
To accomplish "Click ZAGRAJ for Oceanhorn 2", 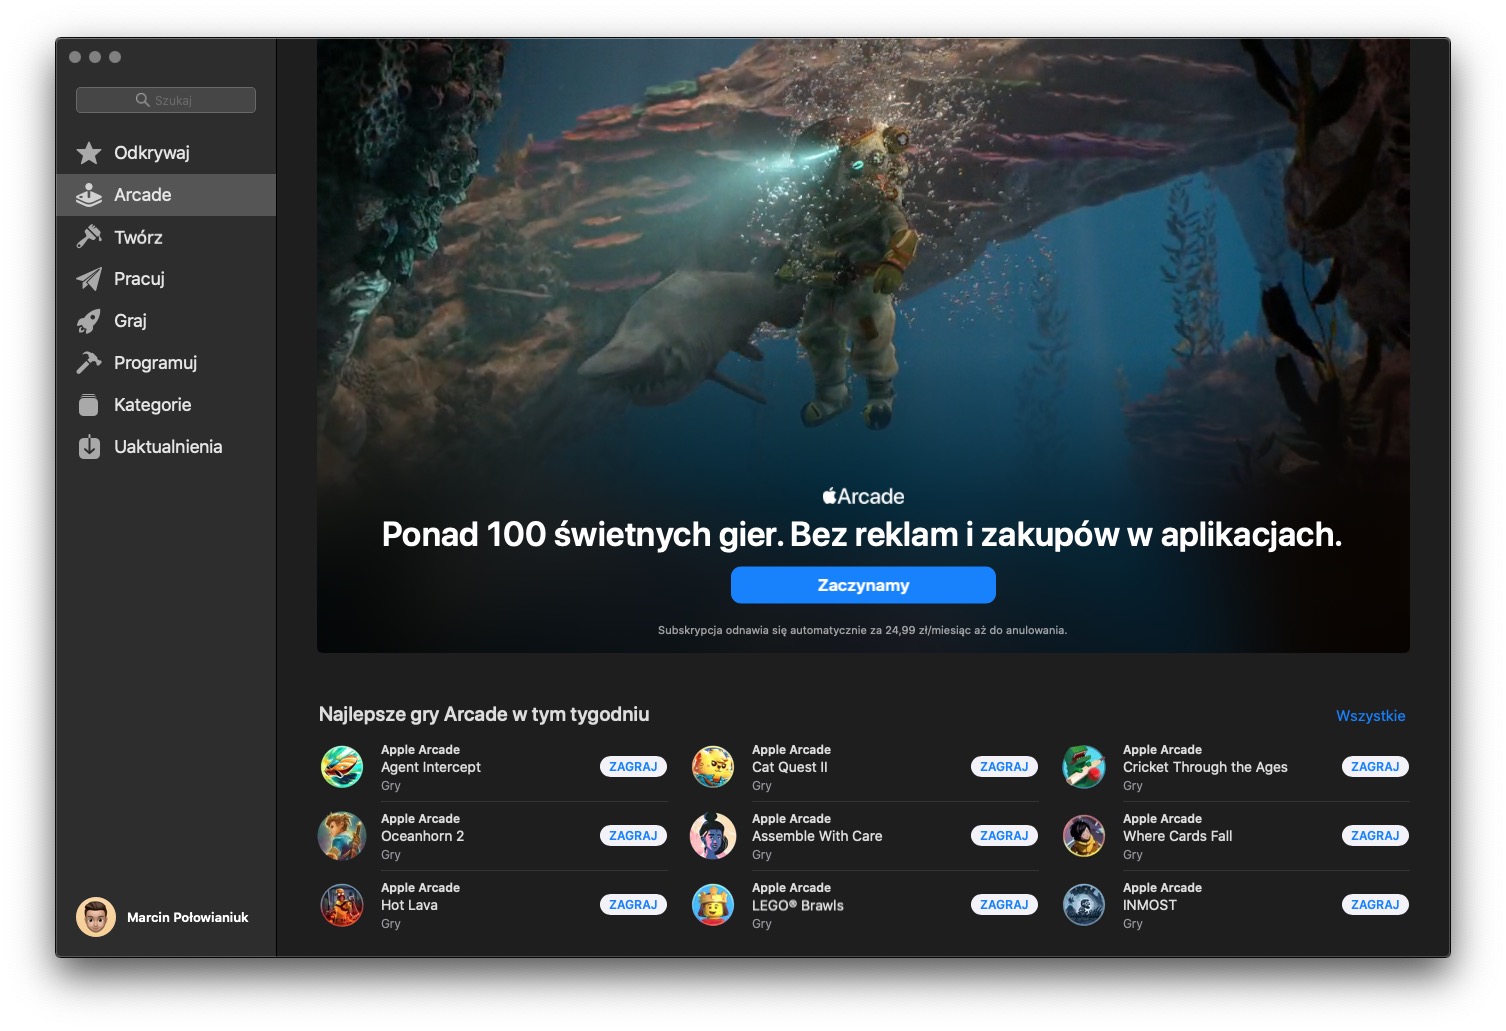I will 633,836.
